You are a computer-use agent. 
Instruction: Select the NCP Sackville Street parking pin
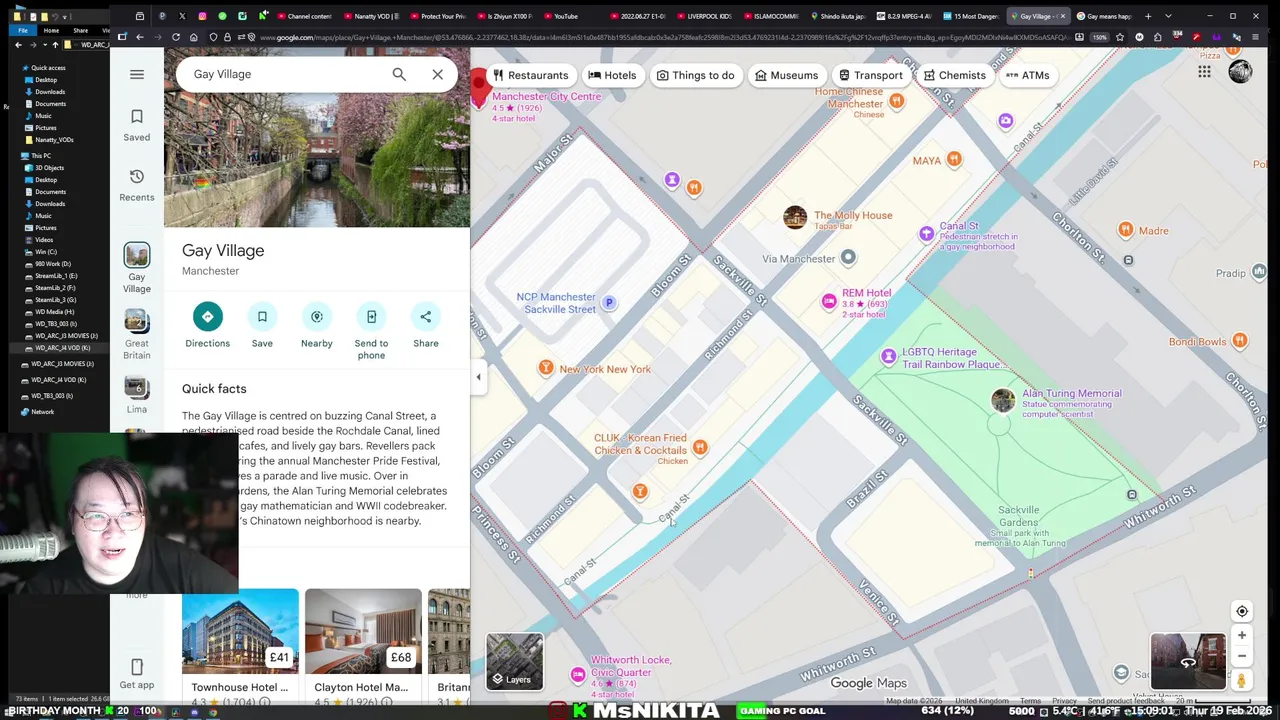[x=609, y=303]
